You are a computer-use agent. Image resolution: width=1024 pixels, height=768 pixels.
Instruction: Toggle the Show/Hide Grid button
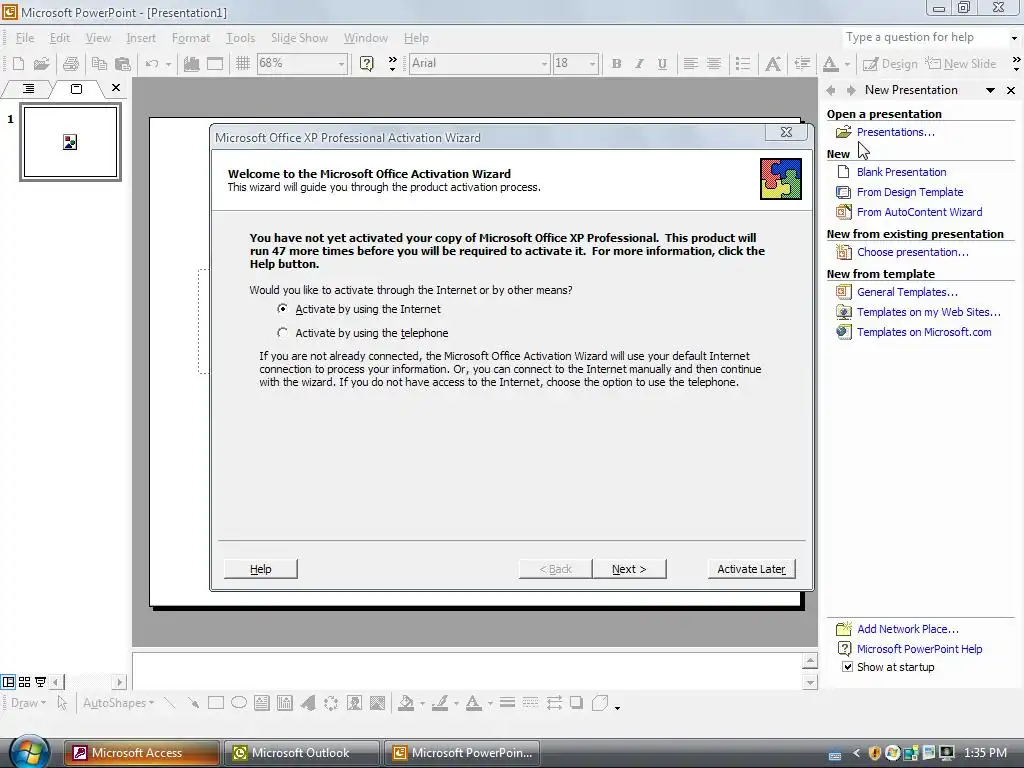(x=243, y=63)
